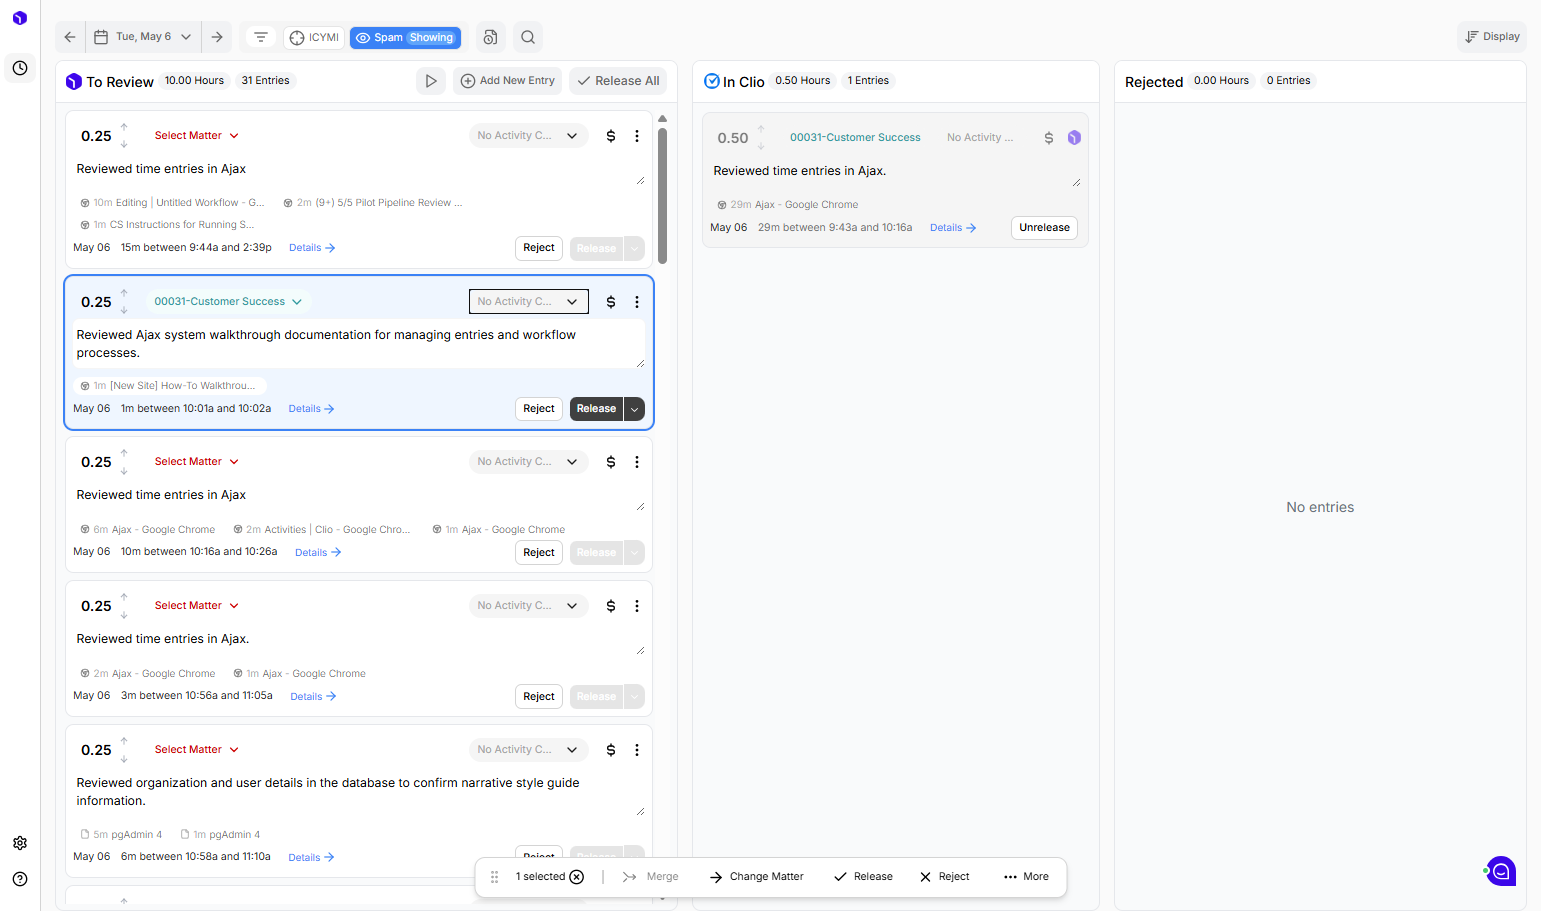Grab the drag handle on the selection bar

(x=494, y=877)
